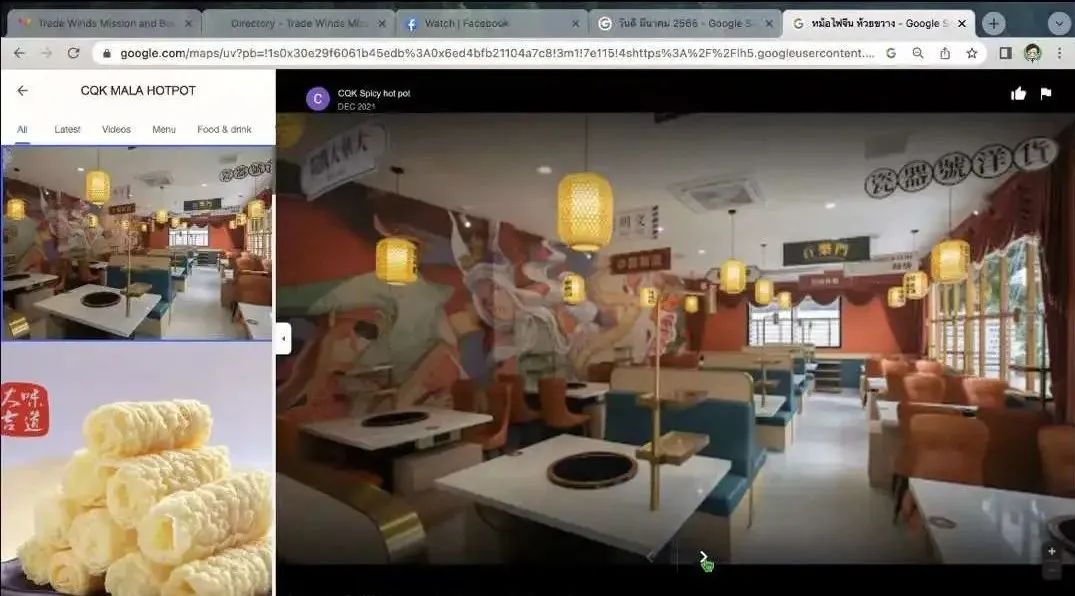
Task: Open the zoom magnifier in the address bar
Action: click(x=917, y=53)
